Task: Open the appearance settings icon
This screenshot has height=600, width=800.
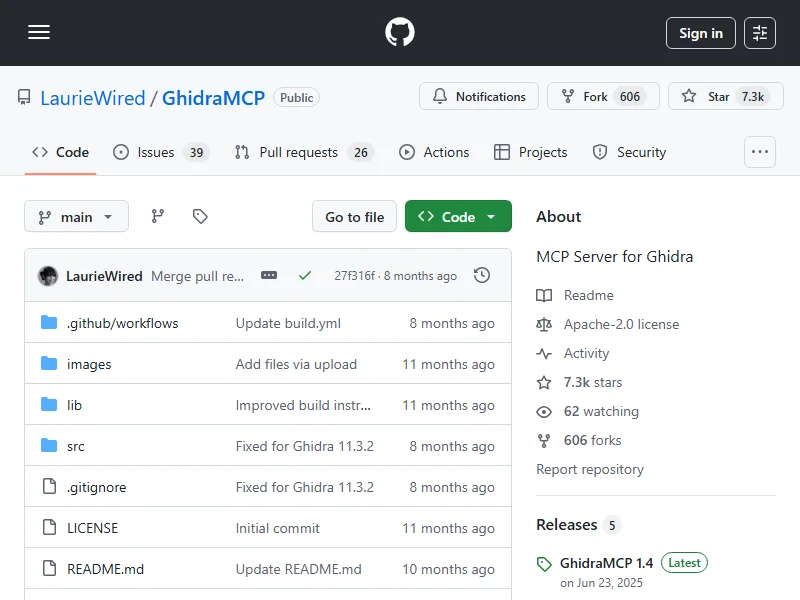Action: pyautogui.click(x=760, y=33)
